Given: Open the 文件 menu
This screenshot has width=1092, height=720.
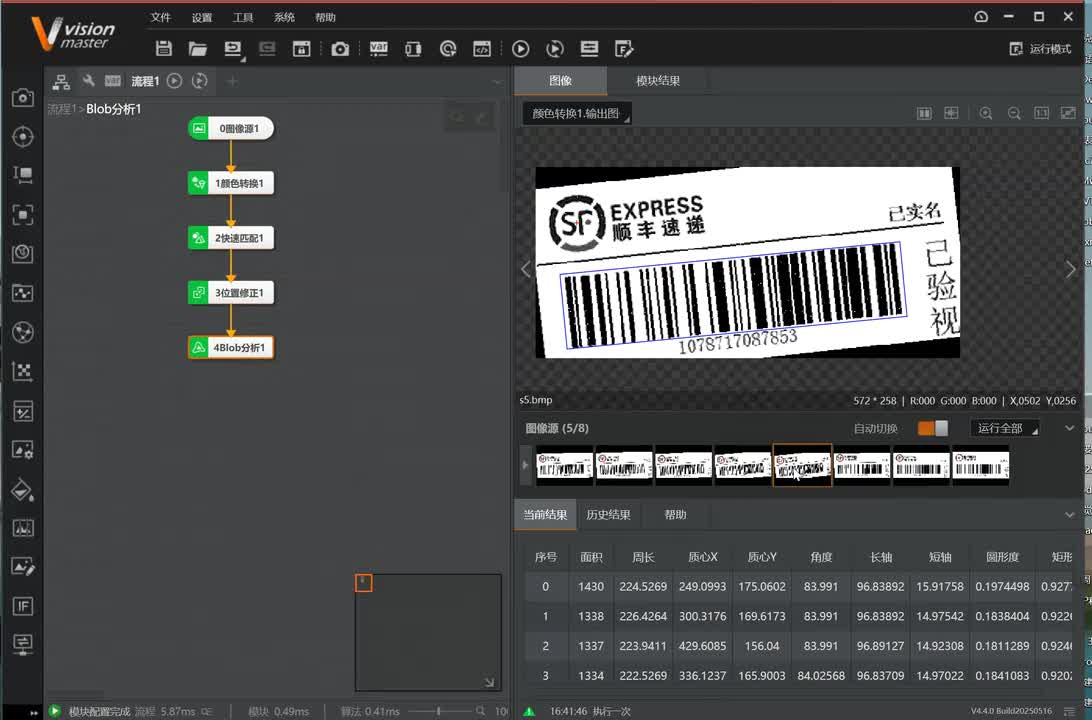Looking at the screenshot, I should (160, 17).
